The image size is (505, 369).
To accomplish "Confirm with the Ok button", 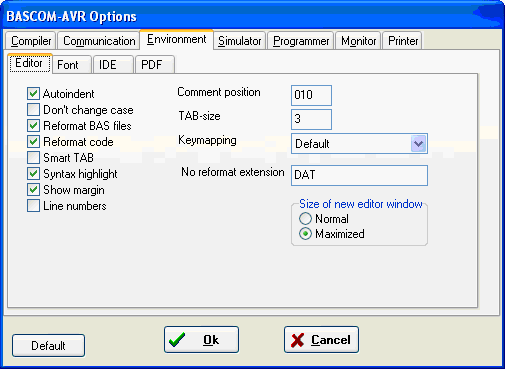I will (x=201, y=340).
